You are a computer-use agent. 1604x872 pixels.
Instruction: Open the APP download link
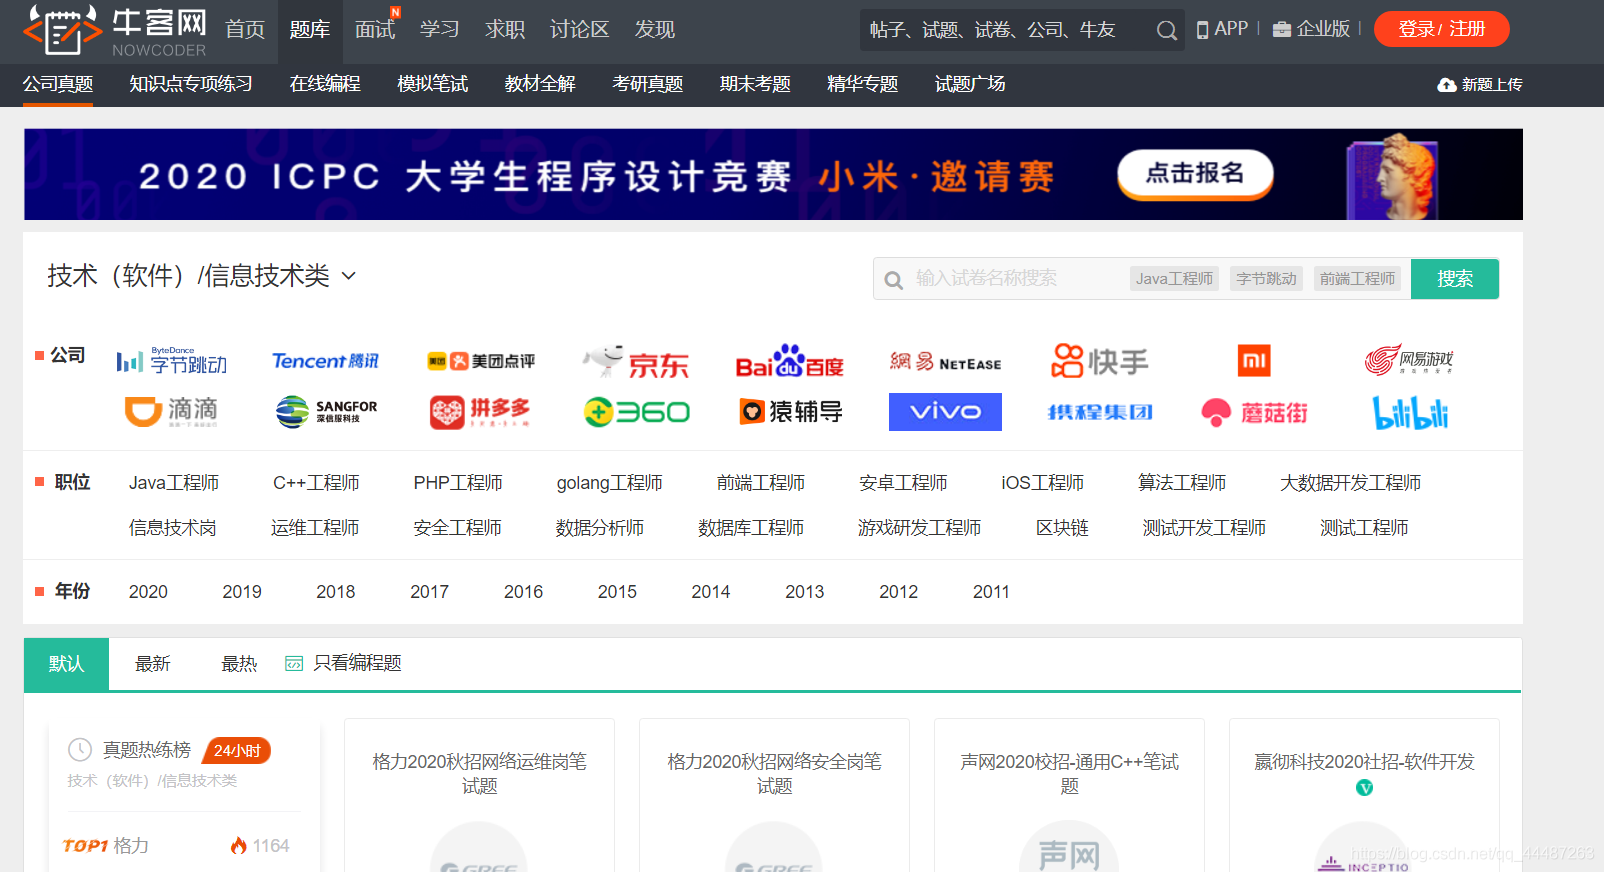1222,29
